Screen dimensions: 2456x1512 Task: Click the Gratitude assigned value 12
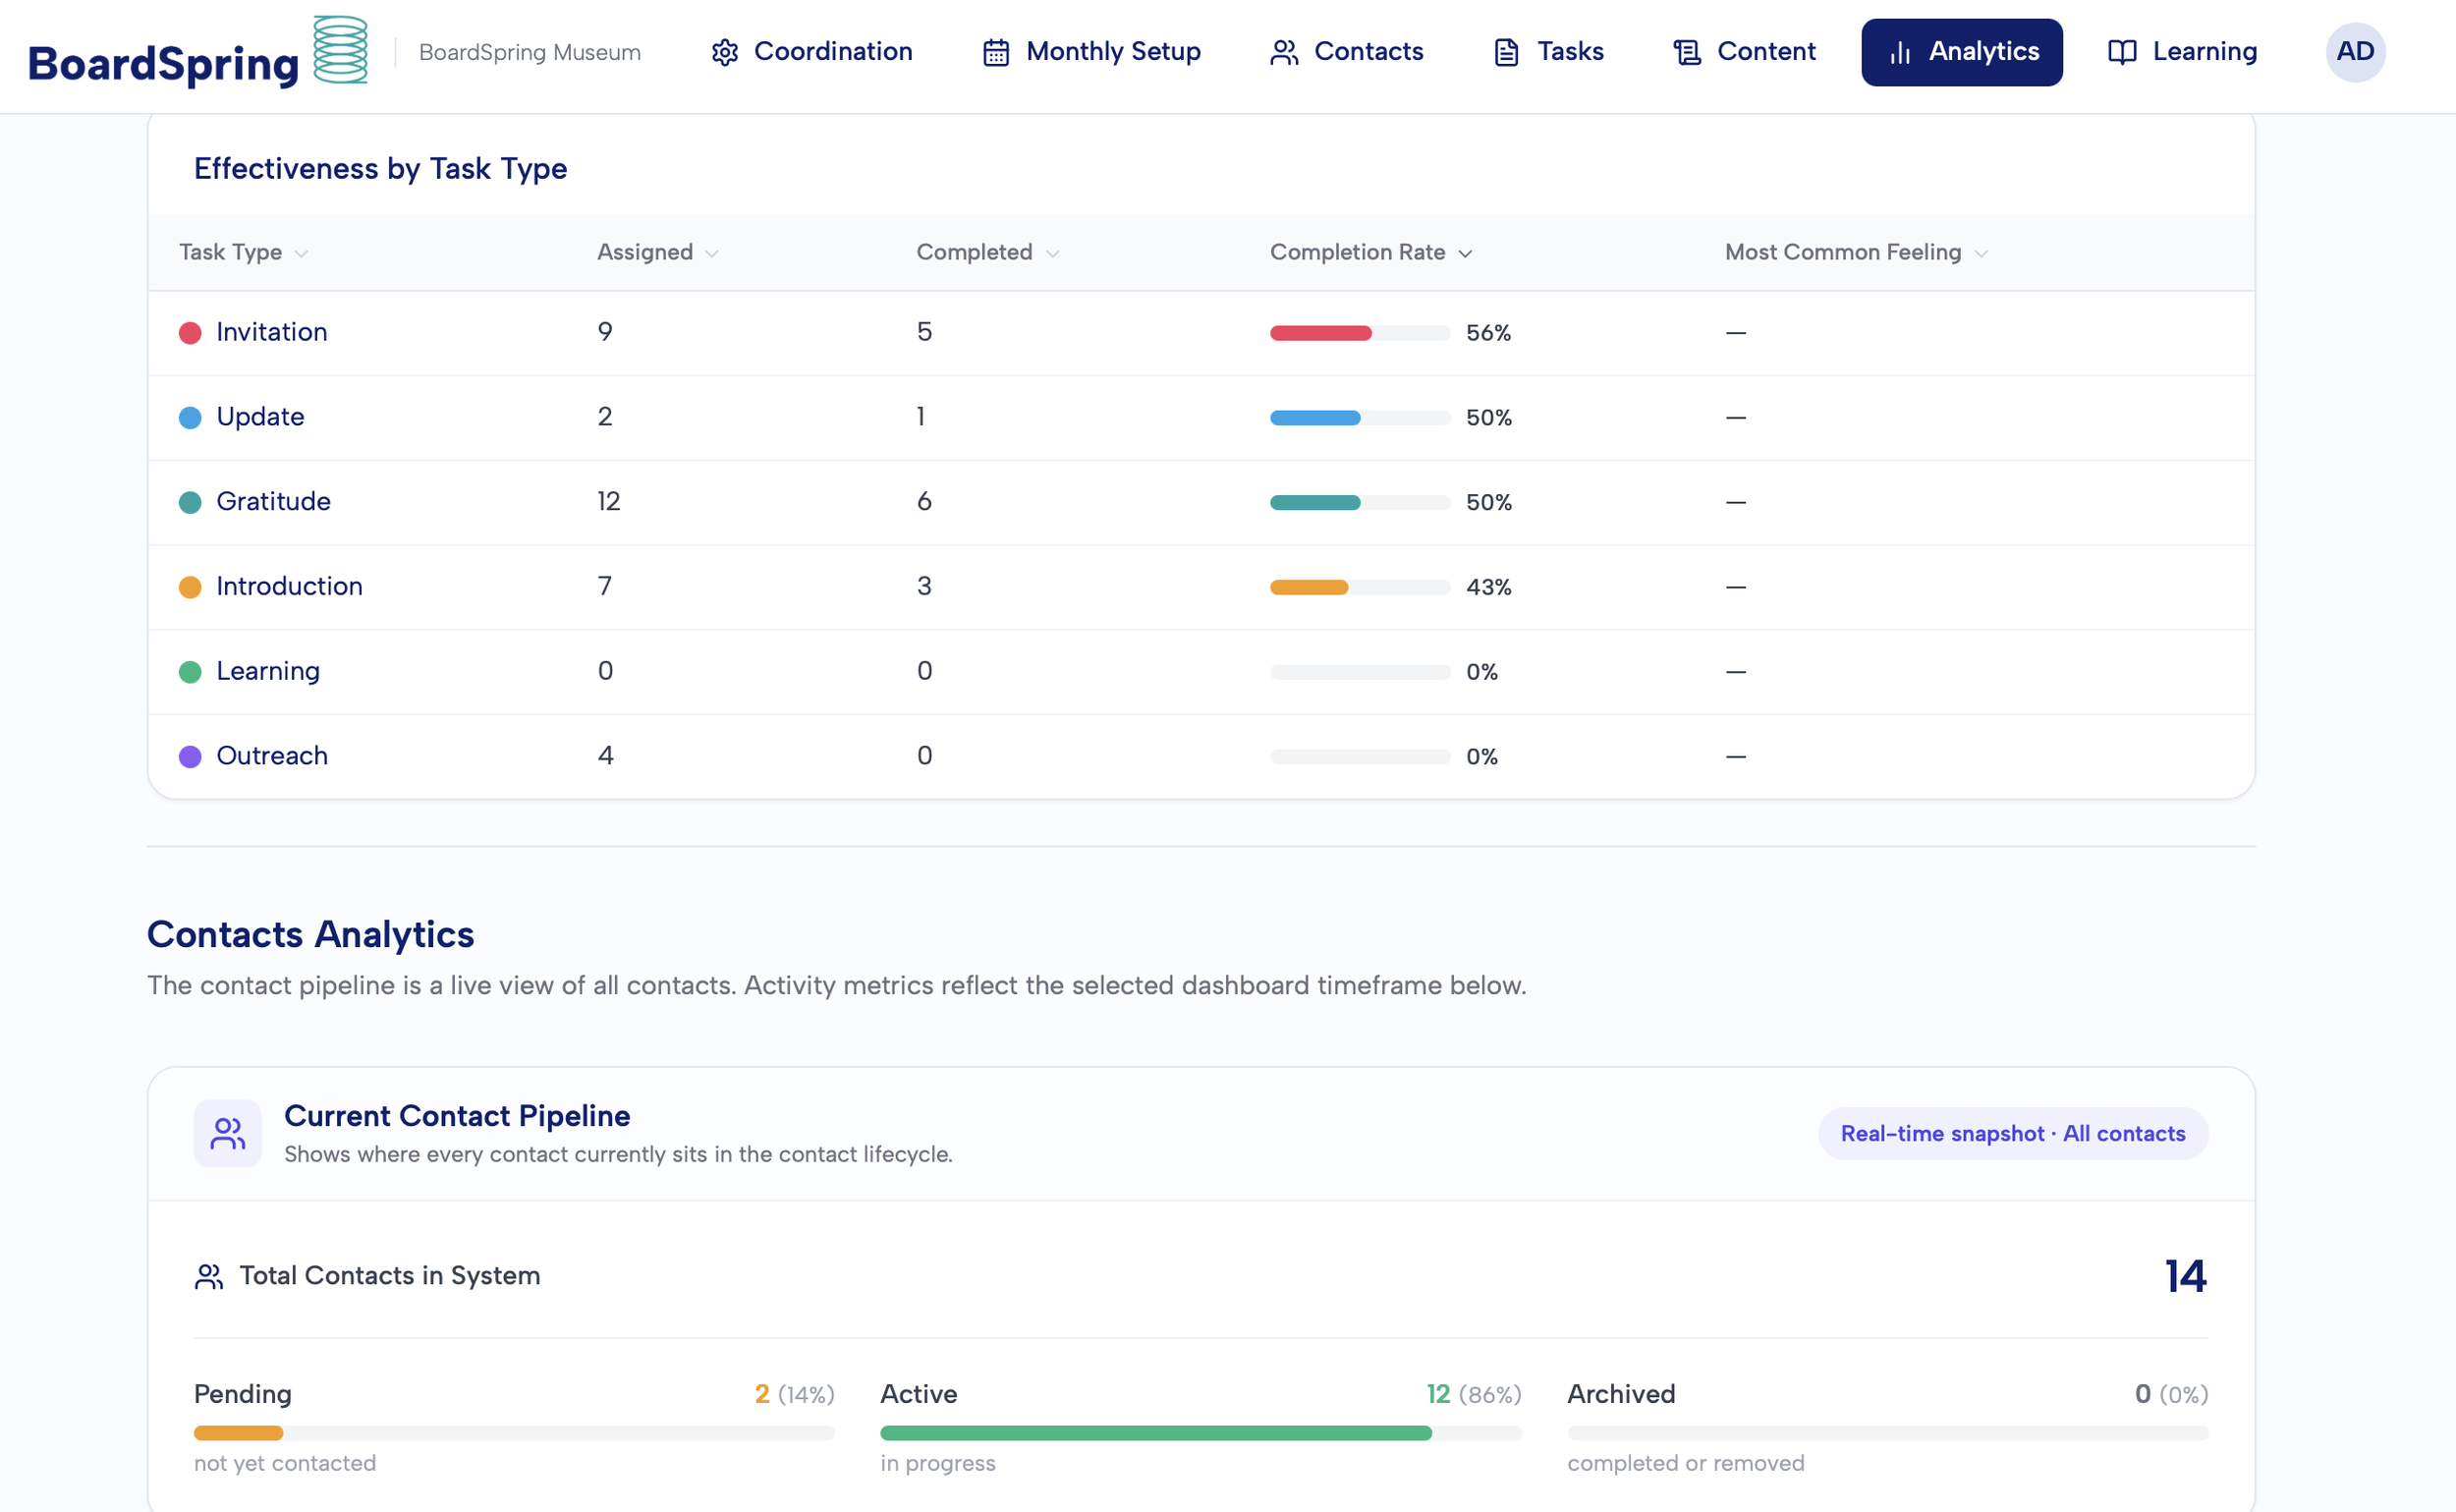(x=609, y=501)
